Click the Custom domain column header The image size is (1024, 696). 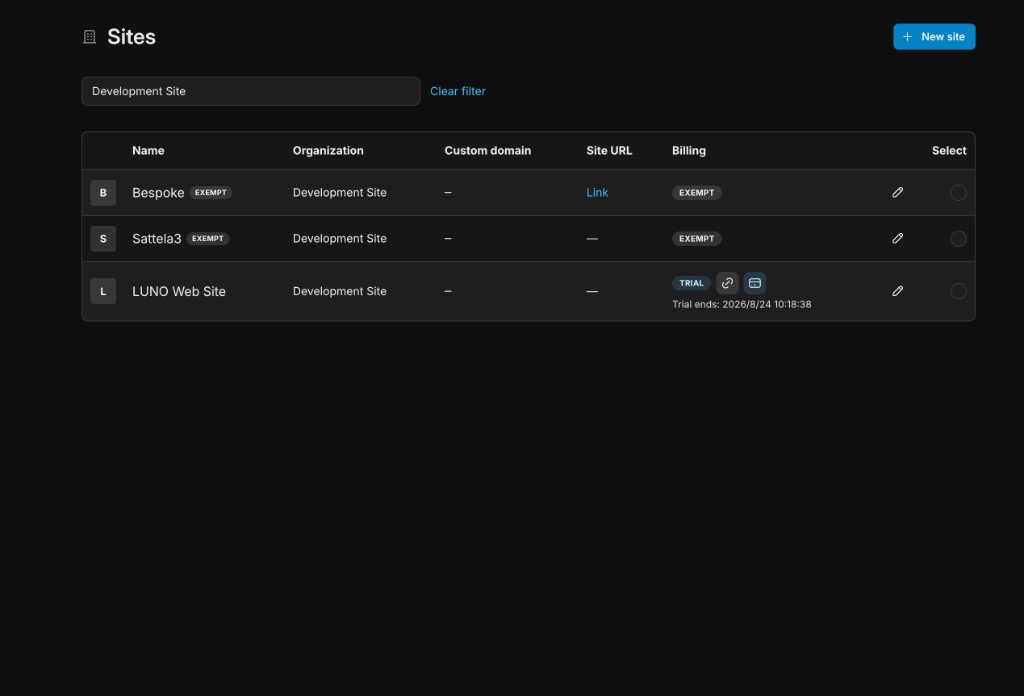[487, 150]
